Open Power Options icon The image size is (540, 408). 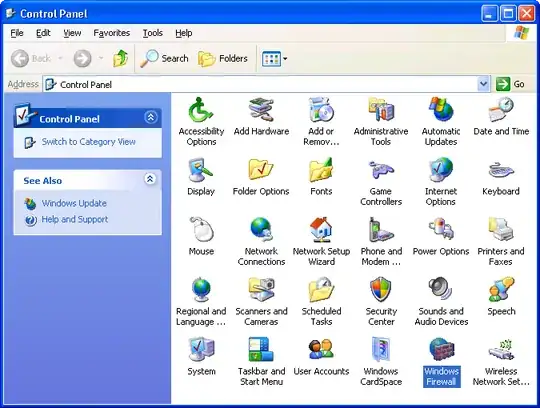pos(441,230)
